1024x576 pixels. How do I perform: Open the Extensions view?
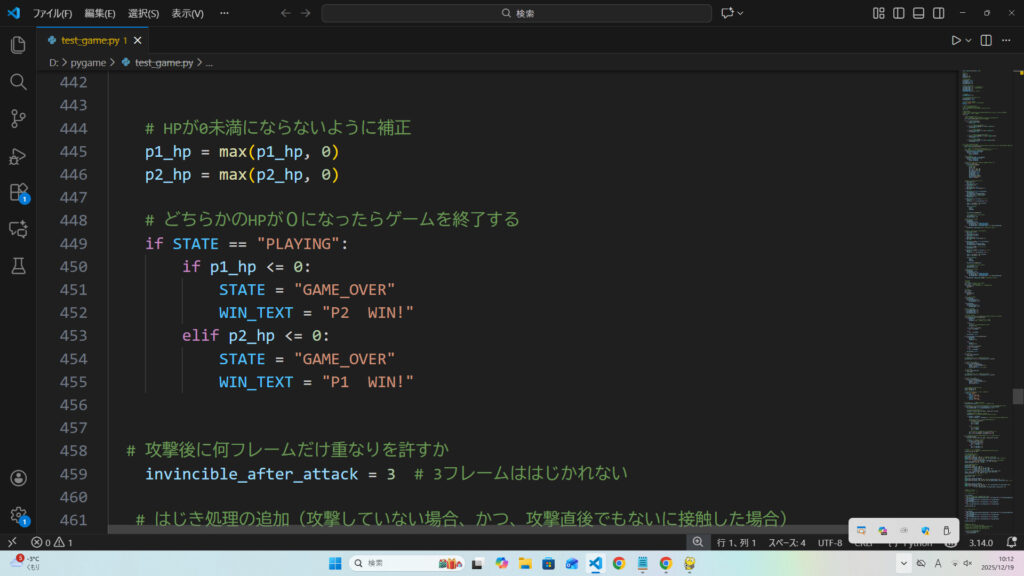point(17,192)
